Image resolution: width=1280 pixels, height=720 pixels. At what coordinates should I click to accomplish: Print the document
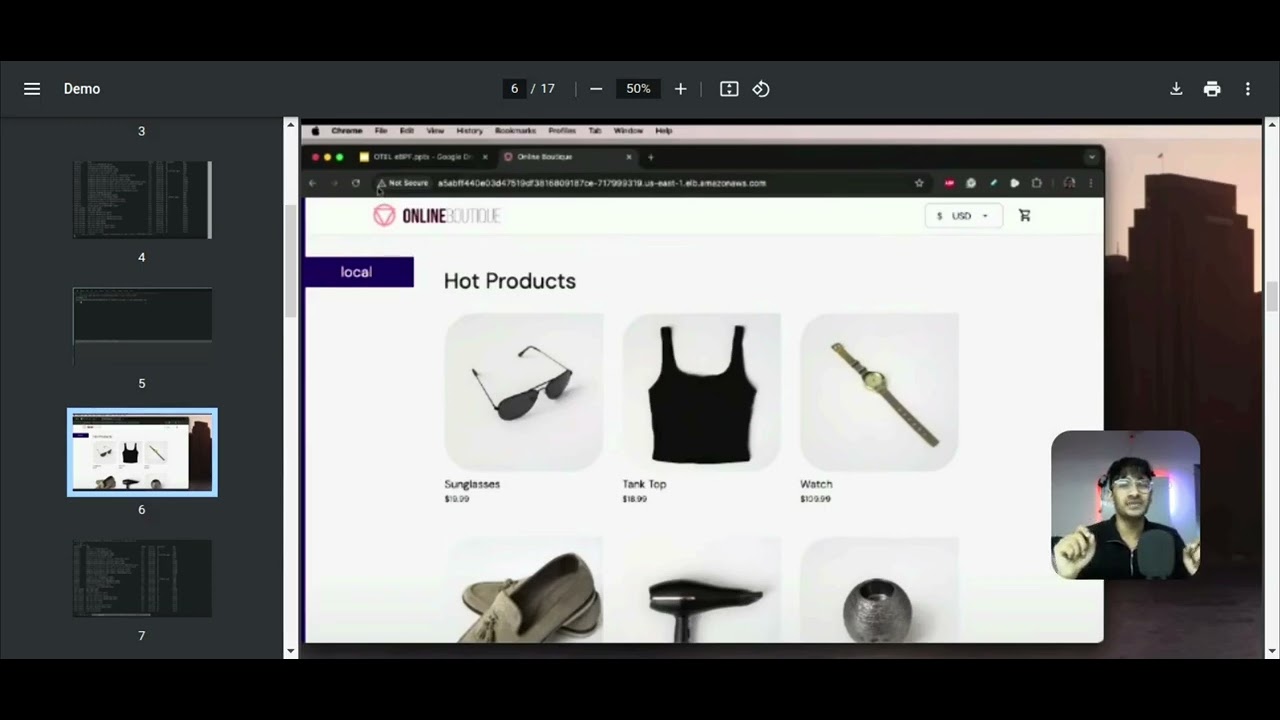tap(1212, 89)
